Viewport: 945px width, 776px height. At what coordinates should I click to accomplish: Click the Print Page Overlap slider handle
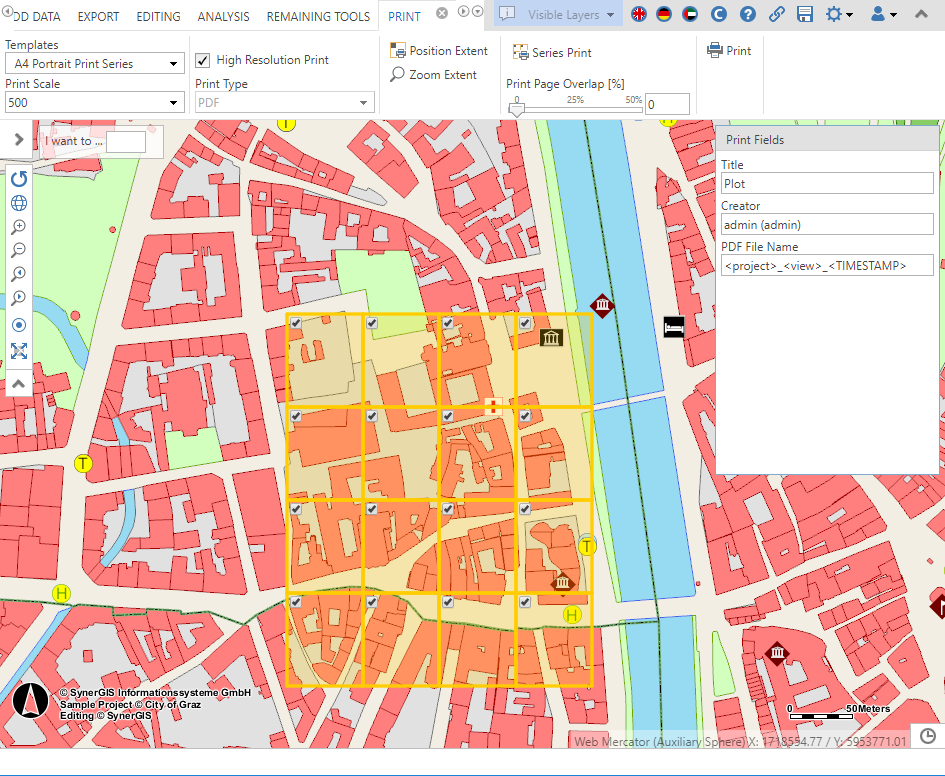coord(516,111)
